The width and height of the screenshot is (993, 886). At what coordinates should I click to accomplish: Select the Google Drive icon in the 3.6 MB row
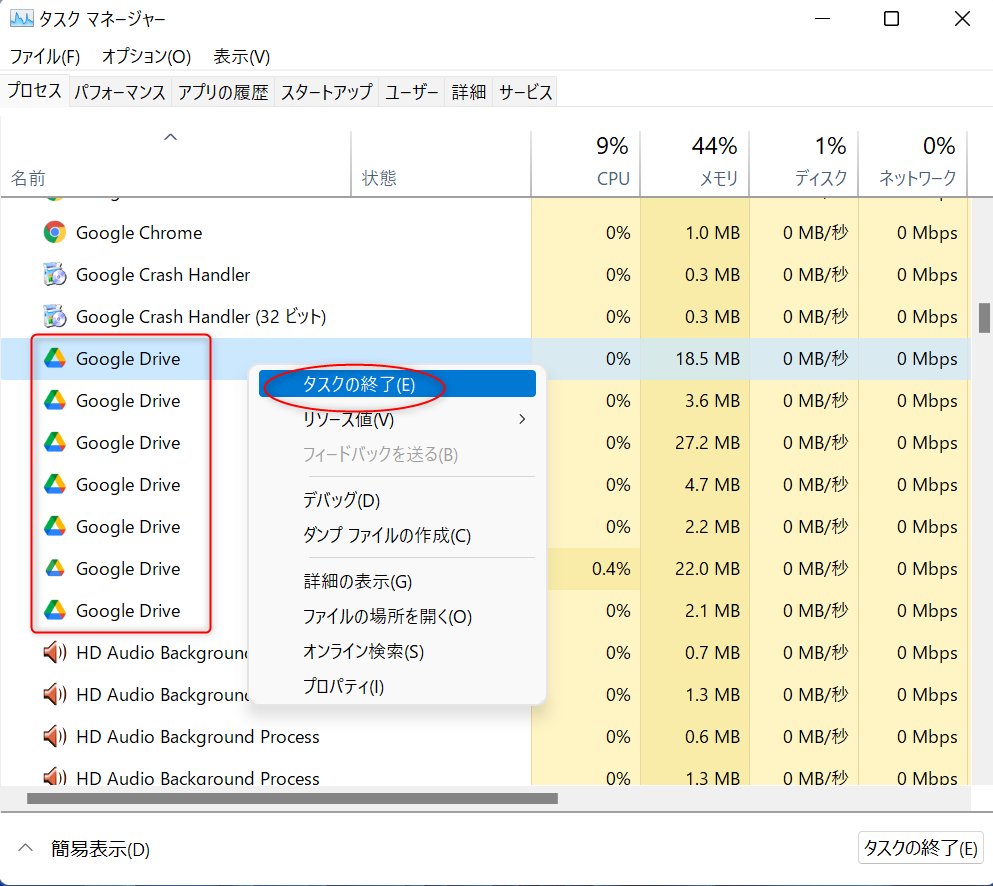(x=55, y=400)
